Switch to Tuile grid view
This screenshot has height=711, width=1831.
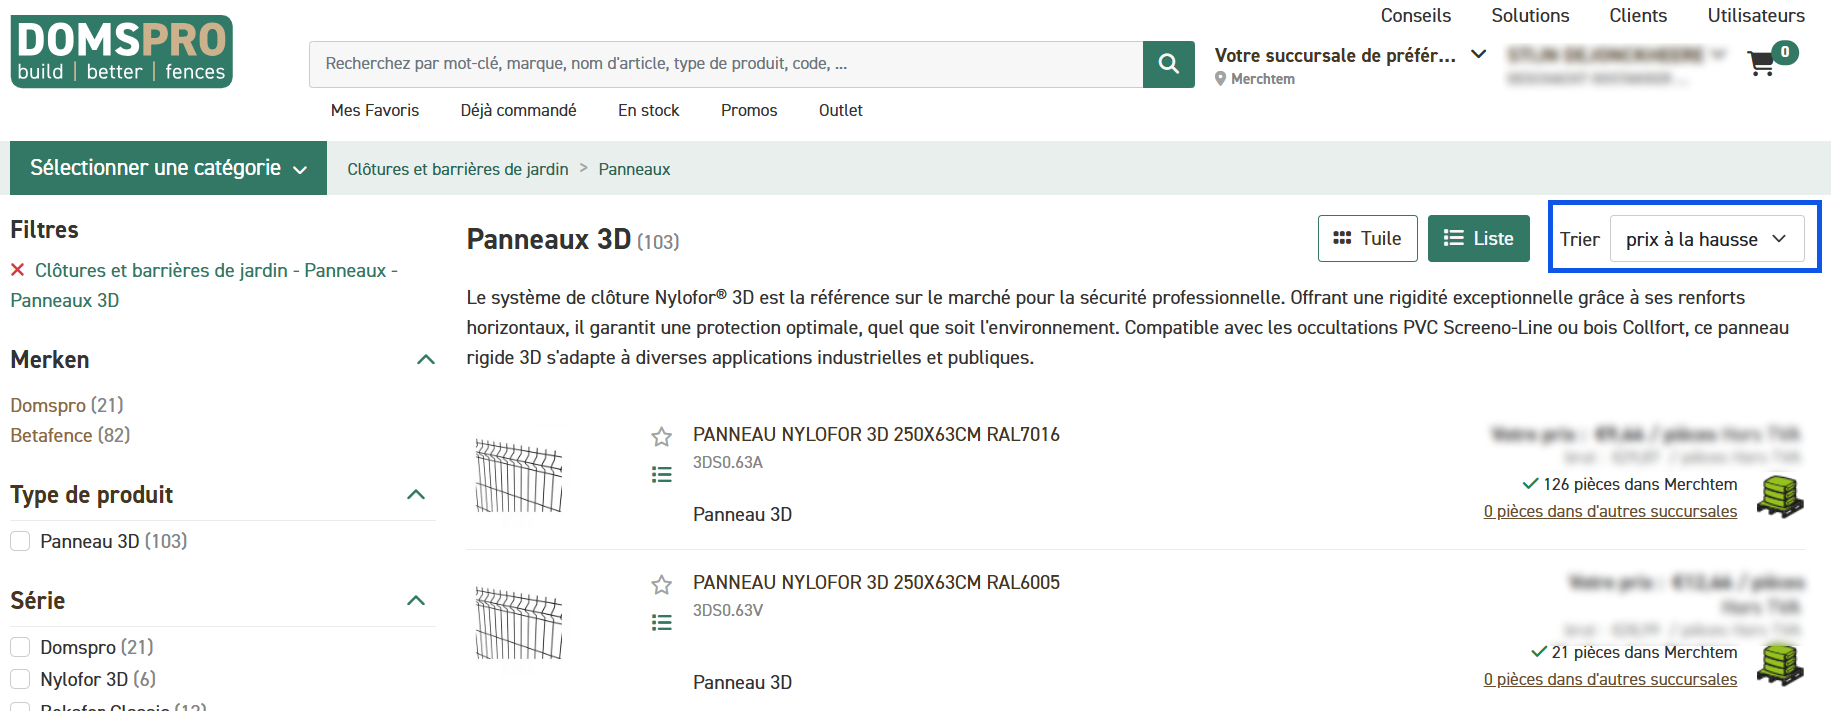[1367, 239]
